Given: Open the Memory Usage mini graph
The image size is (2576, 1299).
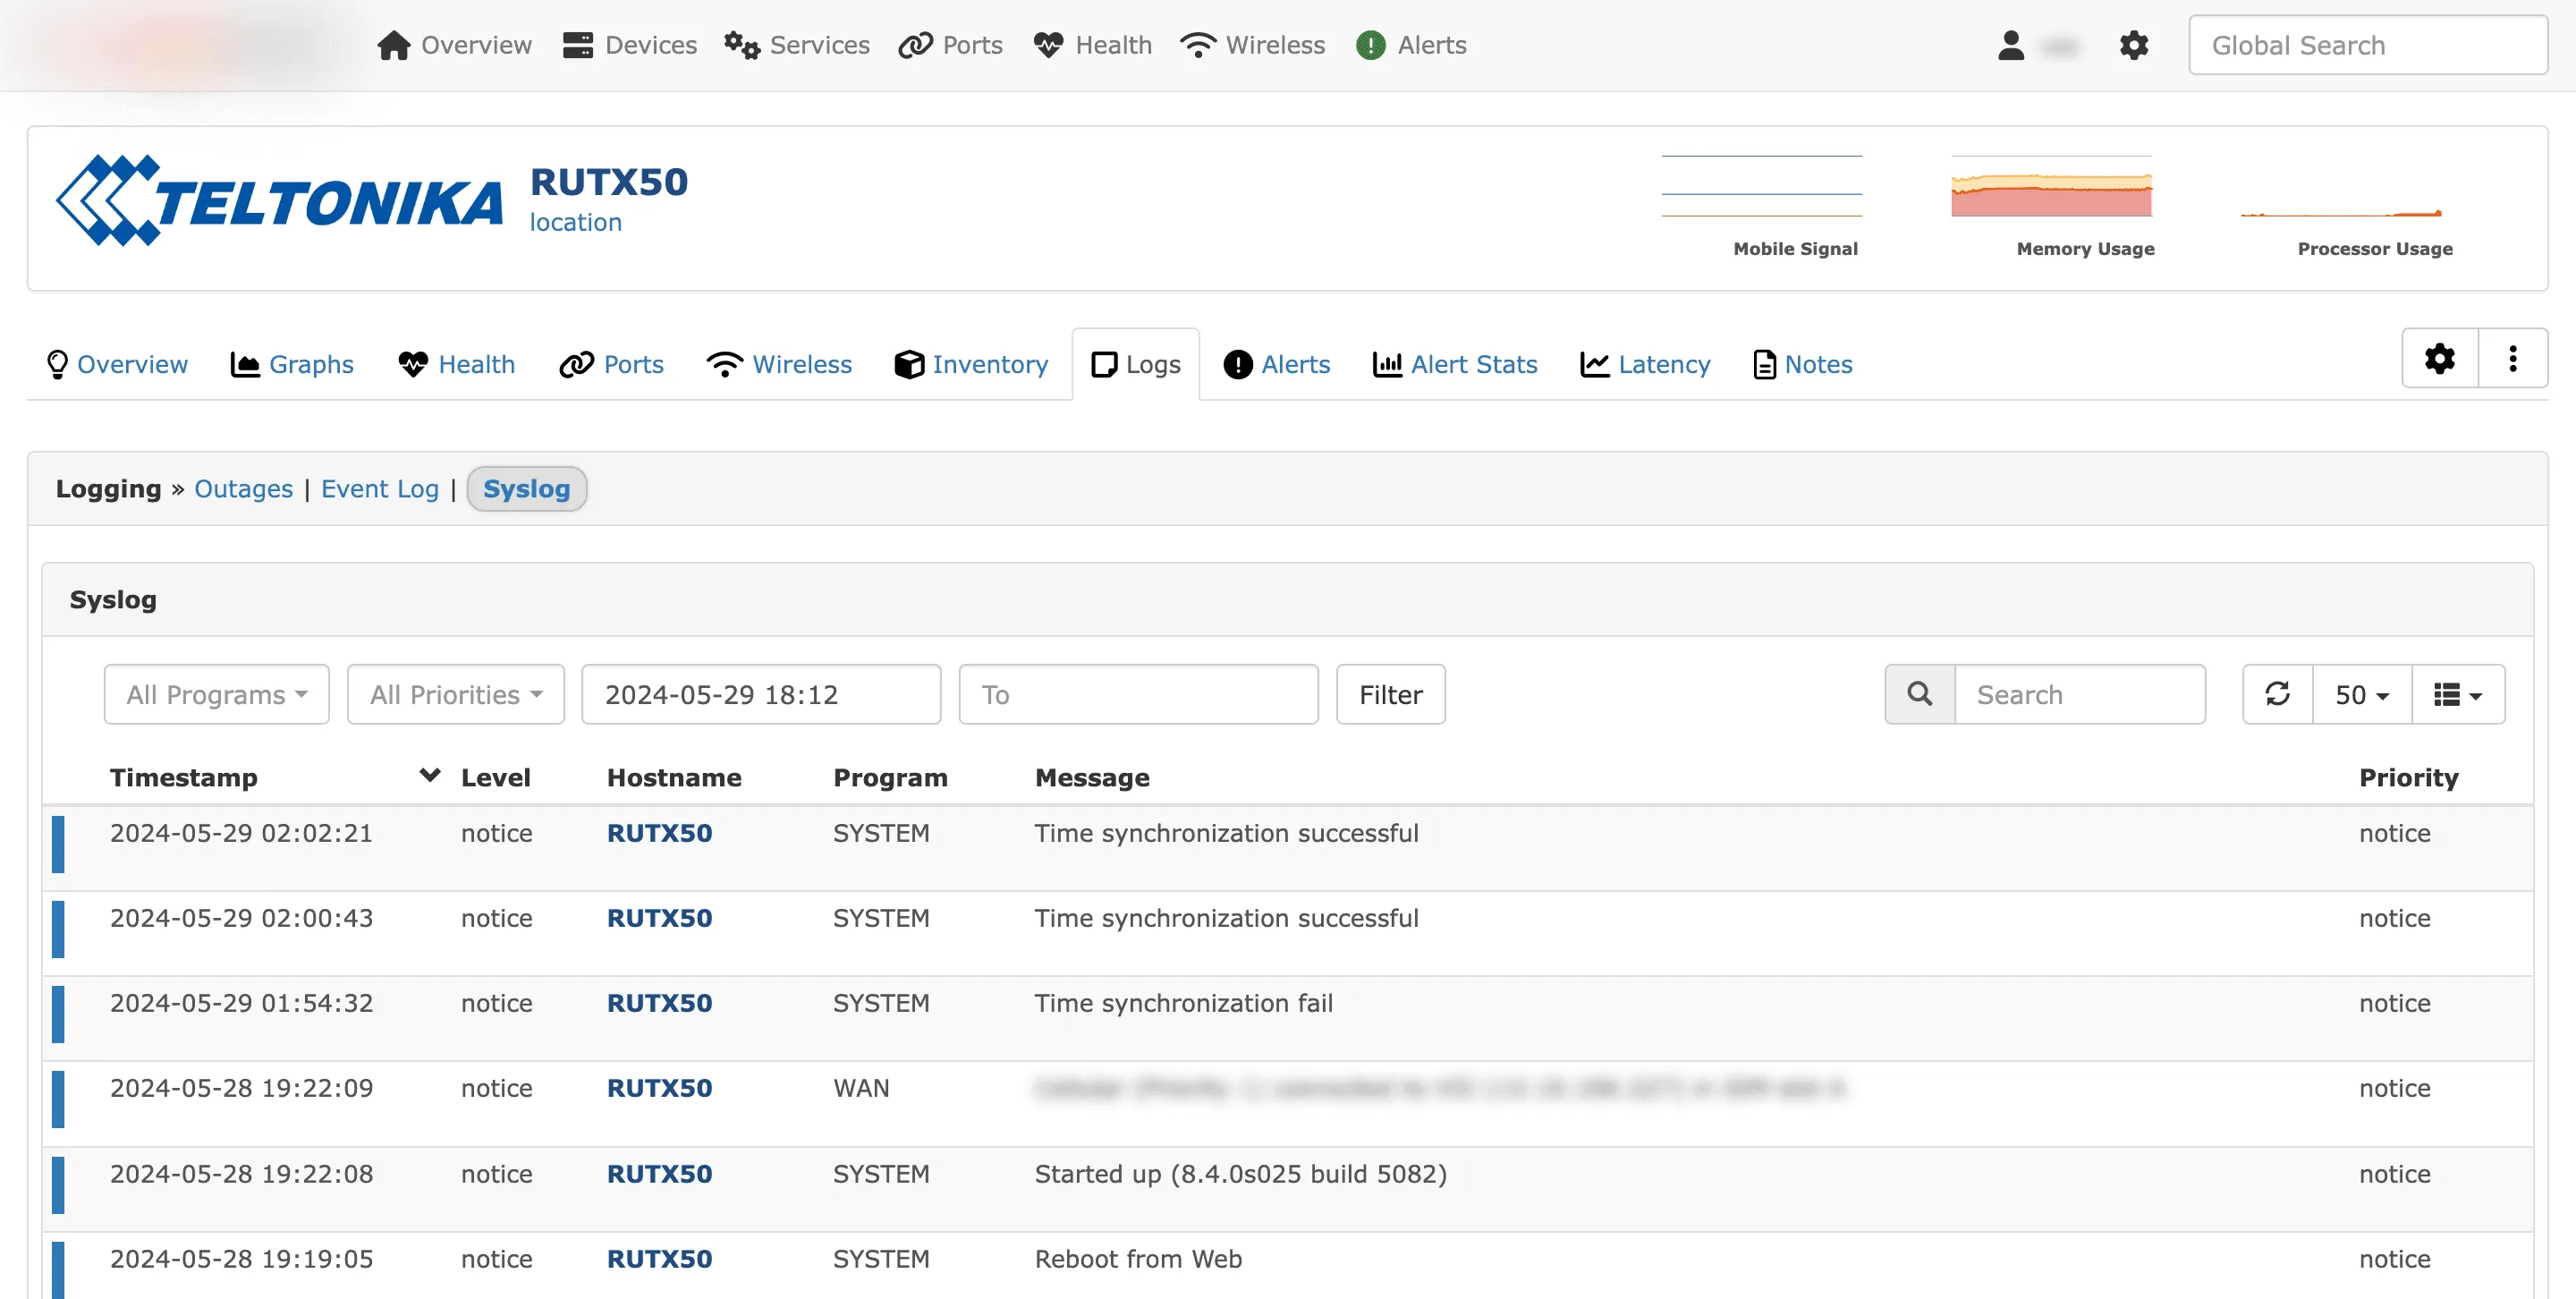Looking at the screenshot, I should coord(2051,185).
